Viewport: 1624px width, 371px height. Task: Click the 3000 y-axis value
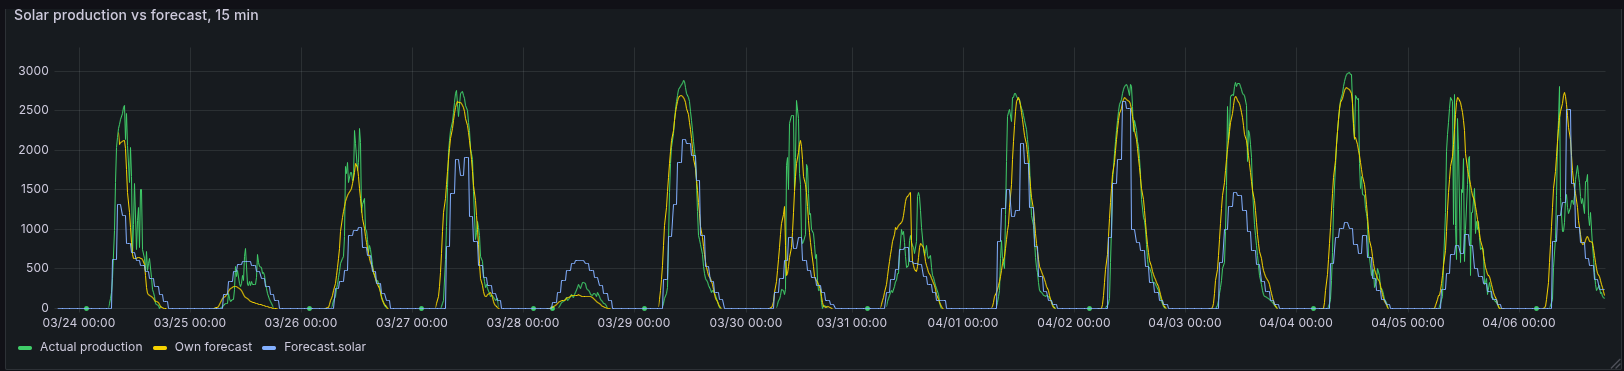point(33,71)
